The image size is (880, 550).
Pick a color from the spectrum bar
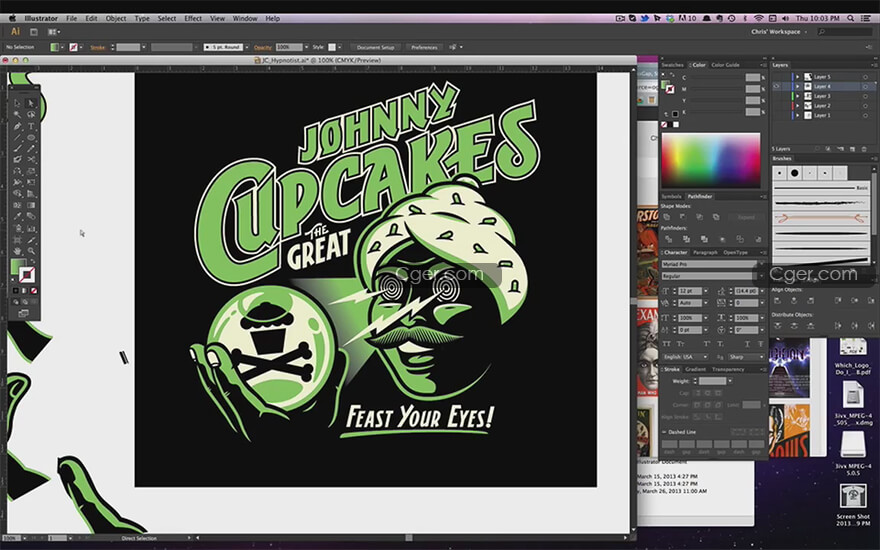(711, 160)
